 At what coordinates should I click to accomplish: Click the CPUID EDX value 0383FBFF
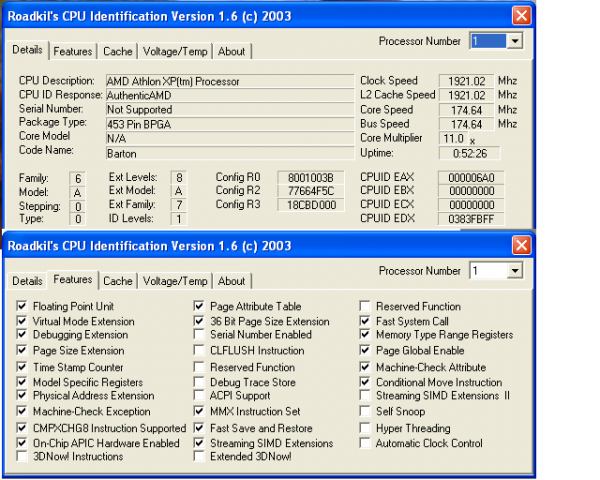(471, 219)
